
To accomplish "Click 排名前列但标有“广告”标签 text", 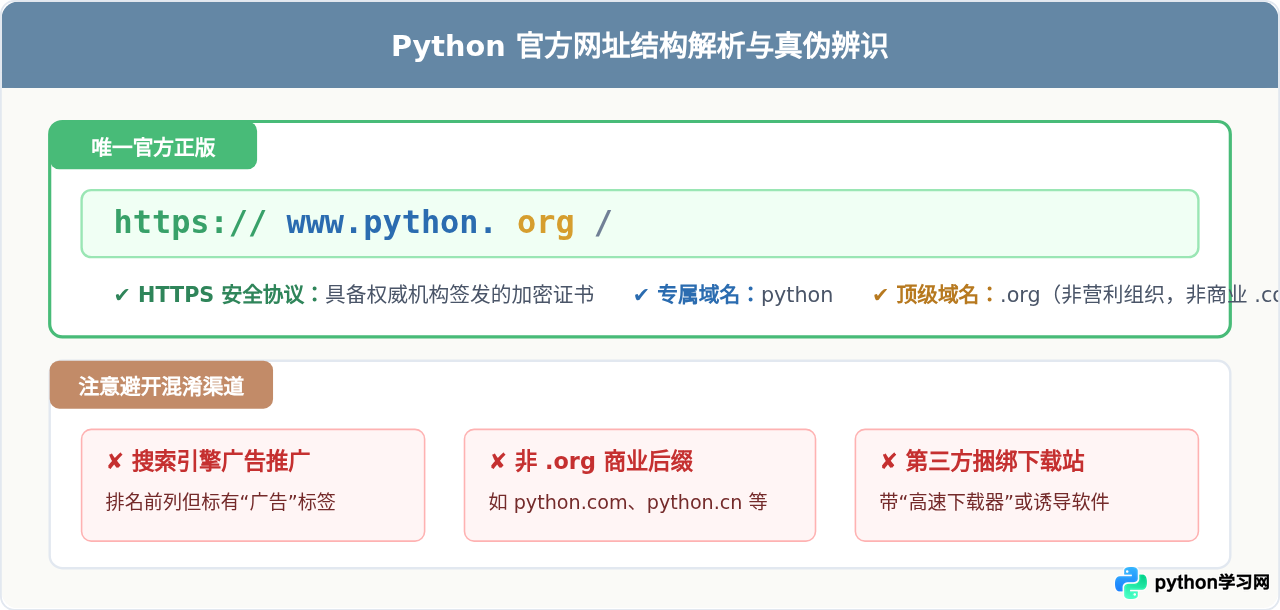I will (x=221, y=502).
